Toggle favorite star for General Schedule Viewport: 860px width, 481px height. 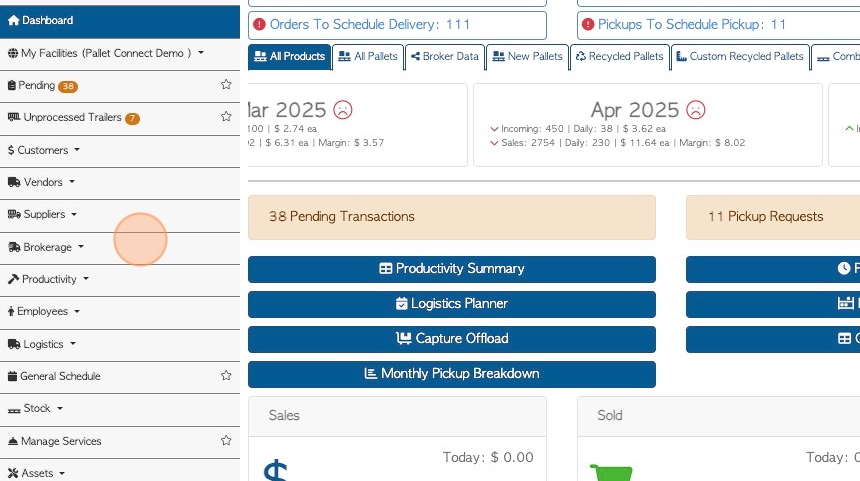pyautogui.click(x=226, y=376)
